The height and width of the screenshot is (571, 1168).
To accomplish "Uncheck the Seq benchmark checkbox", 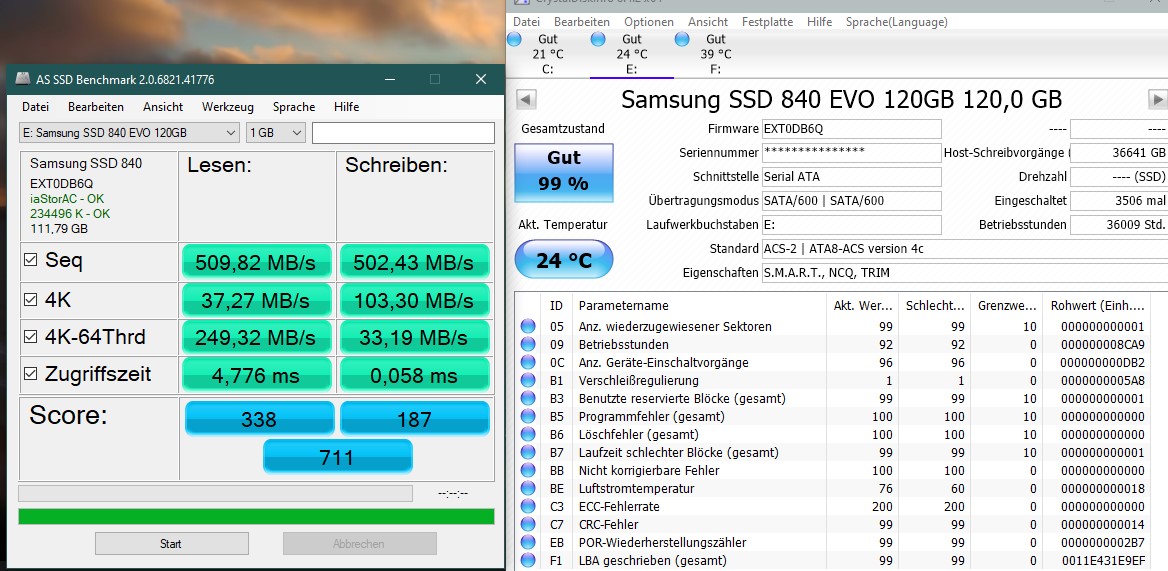I will coord(31,261).
